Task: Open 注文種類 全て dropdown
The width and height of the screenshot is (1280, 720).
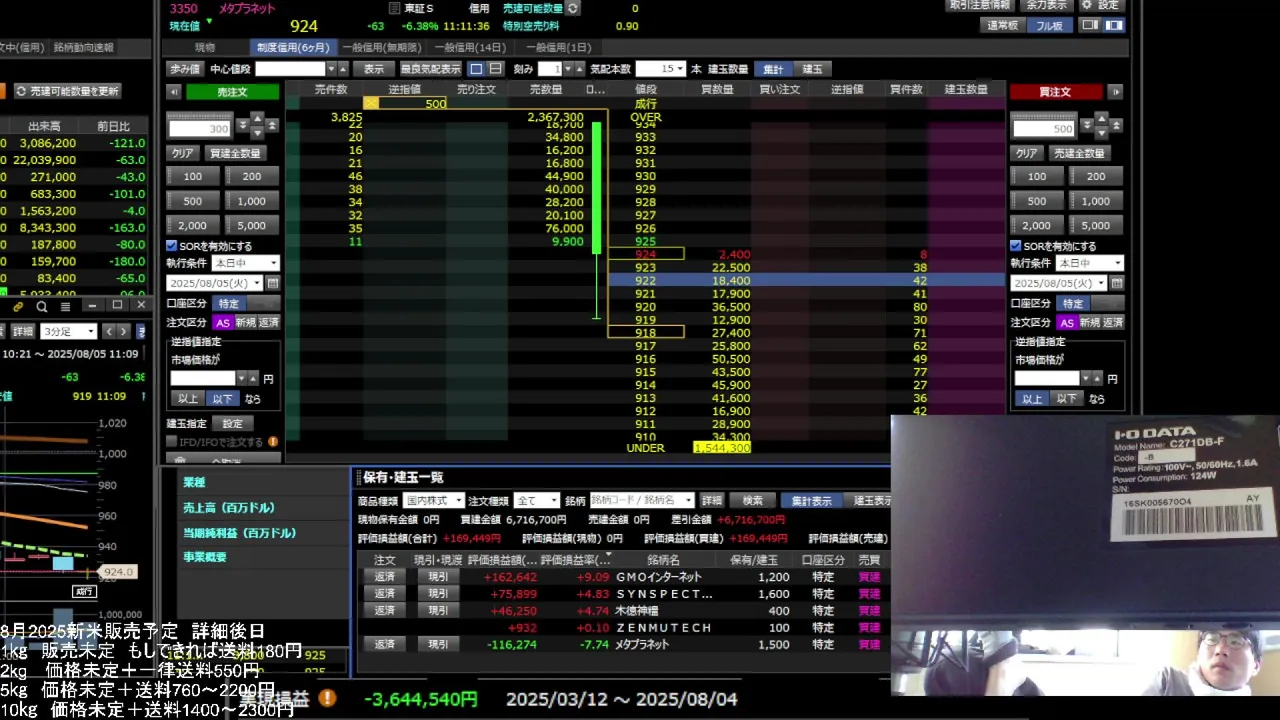Action: [x=537, y=500]
